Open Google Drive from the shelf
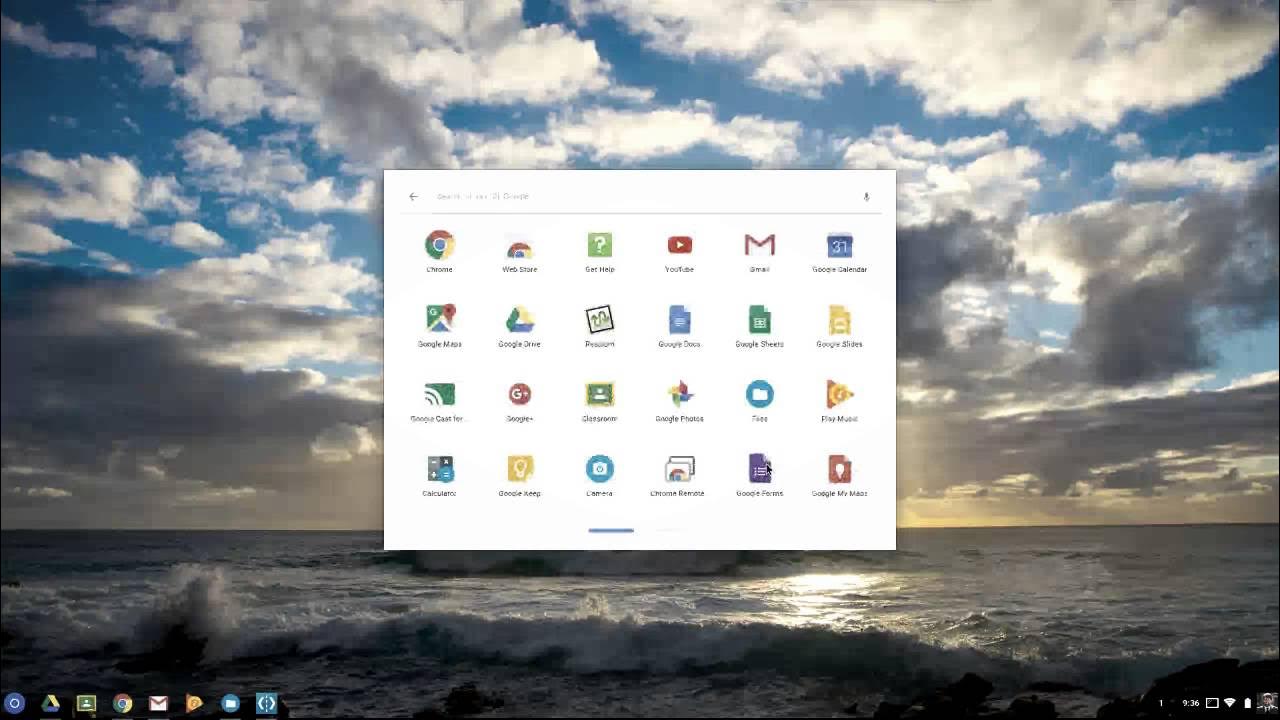The width and height of the screenshot is (1280, 720). [50, 703]
